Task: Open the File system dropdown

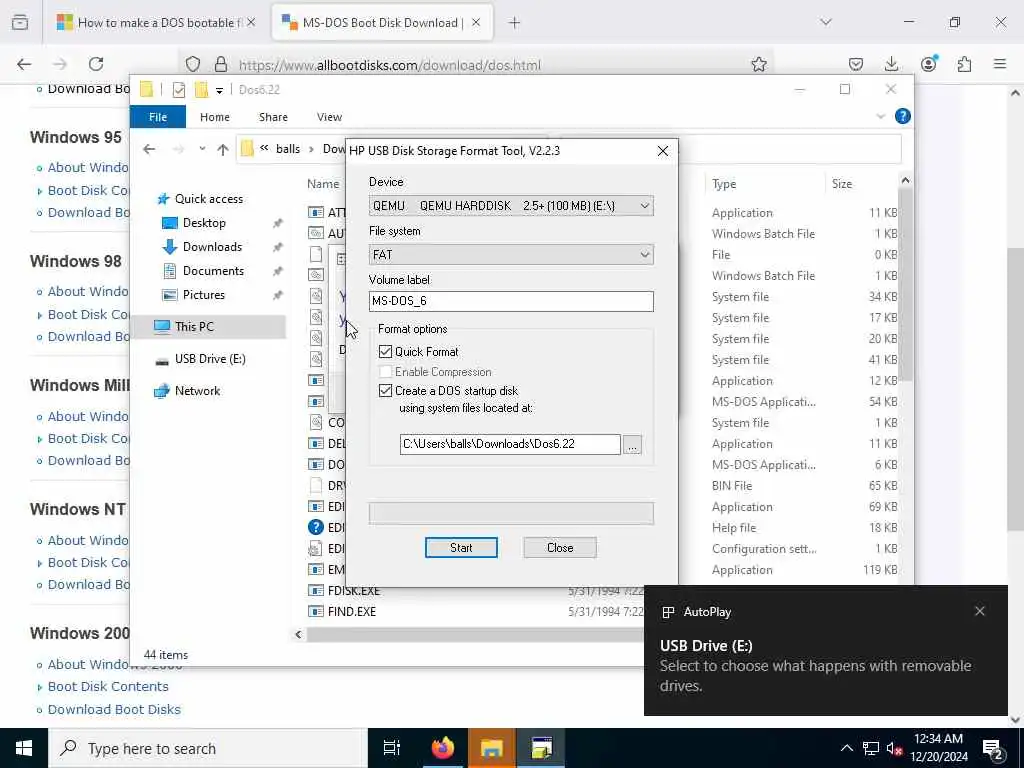Action: [x=511, y=255]
